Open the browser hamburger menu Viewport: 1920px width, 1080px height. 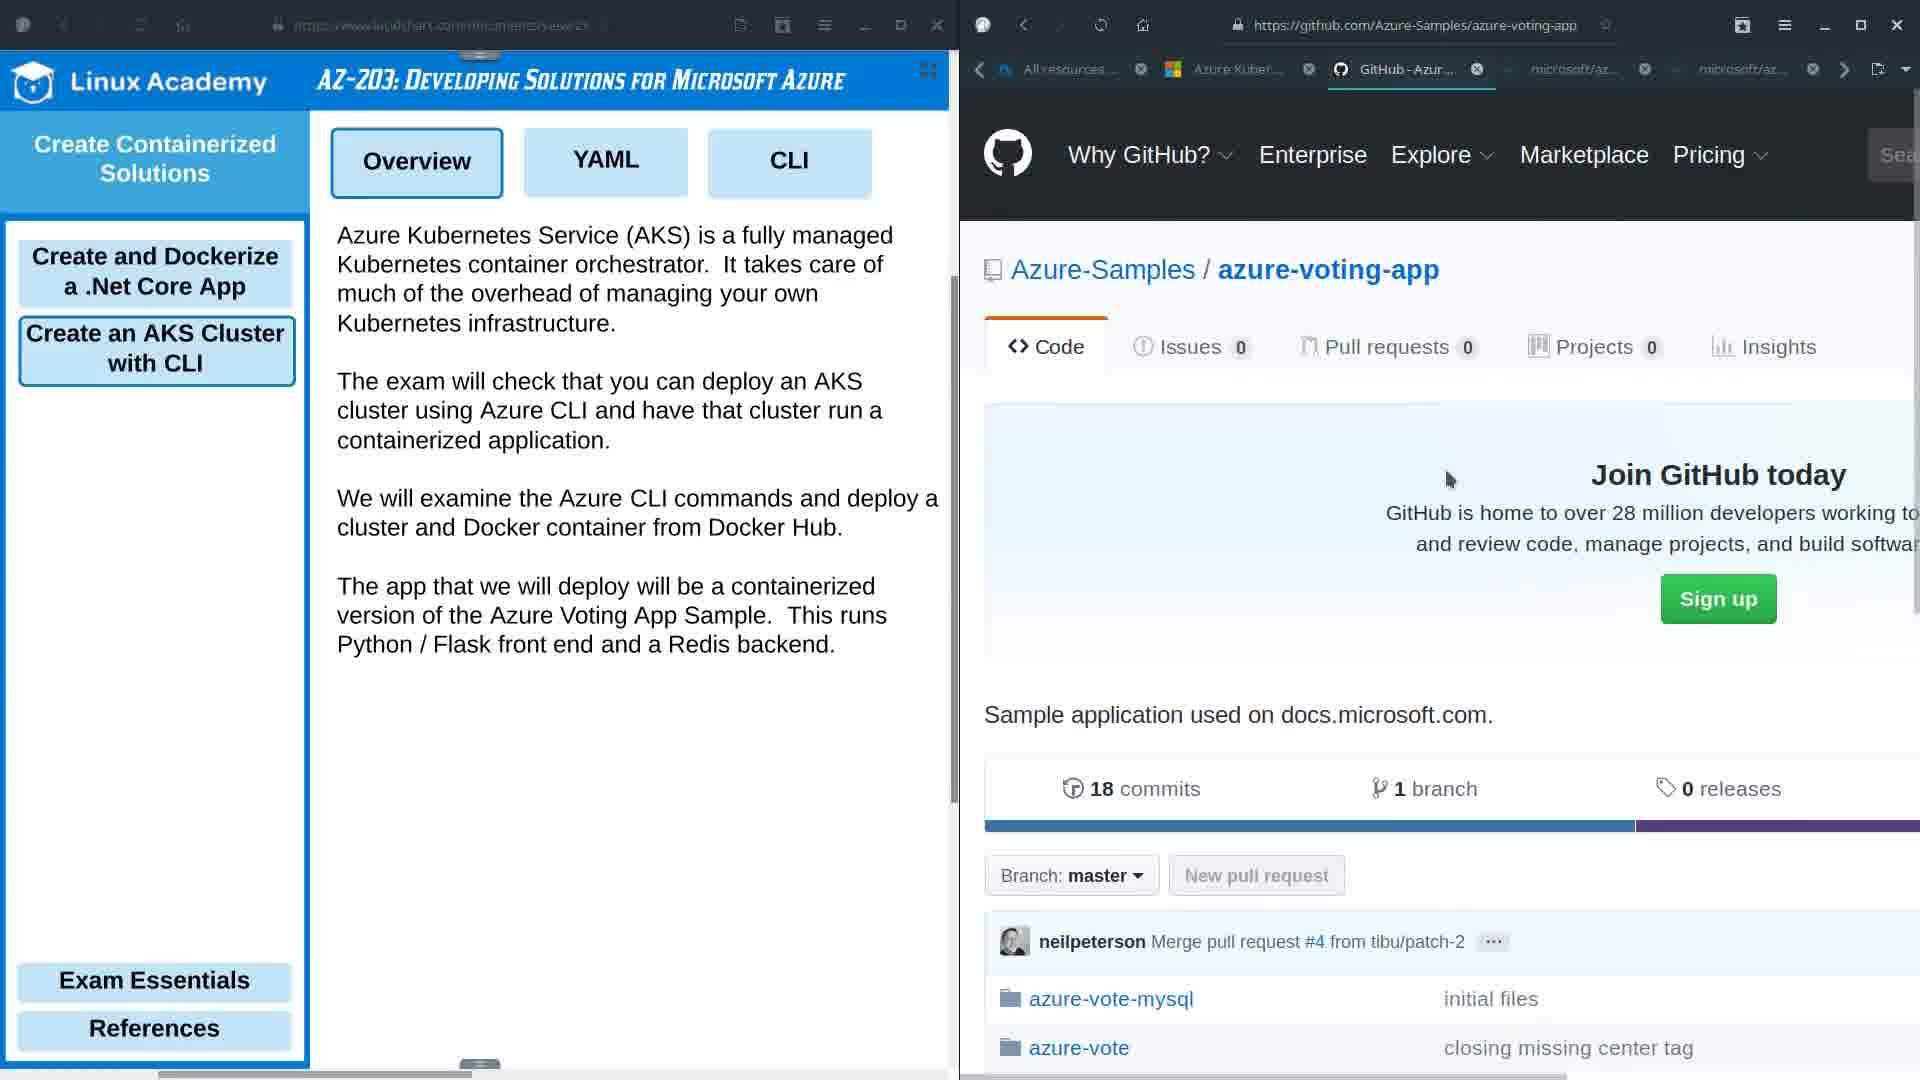1784,25
